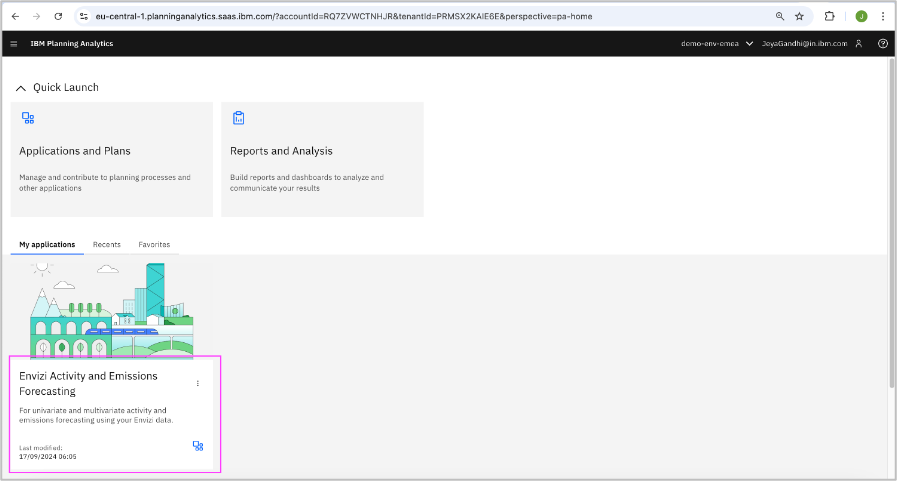Click the Applications and Plans icon

[28, 118]
